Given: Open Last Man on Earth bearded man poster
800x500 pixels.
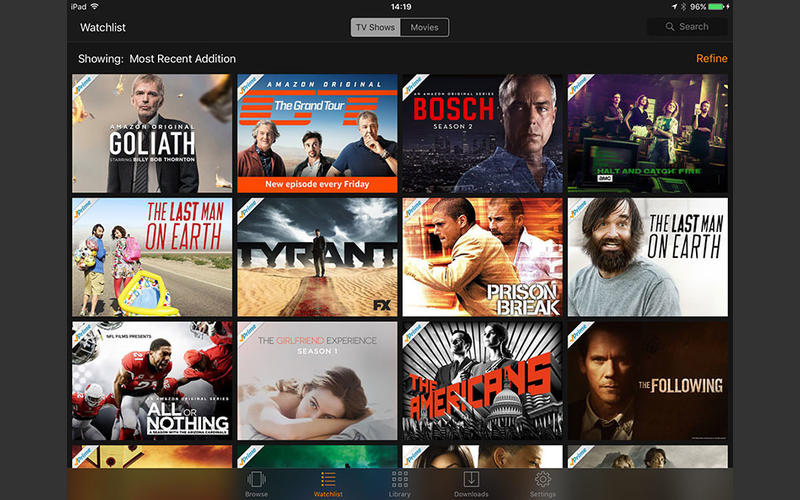Looking at the screenshot, I should coord(648,257).
